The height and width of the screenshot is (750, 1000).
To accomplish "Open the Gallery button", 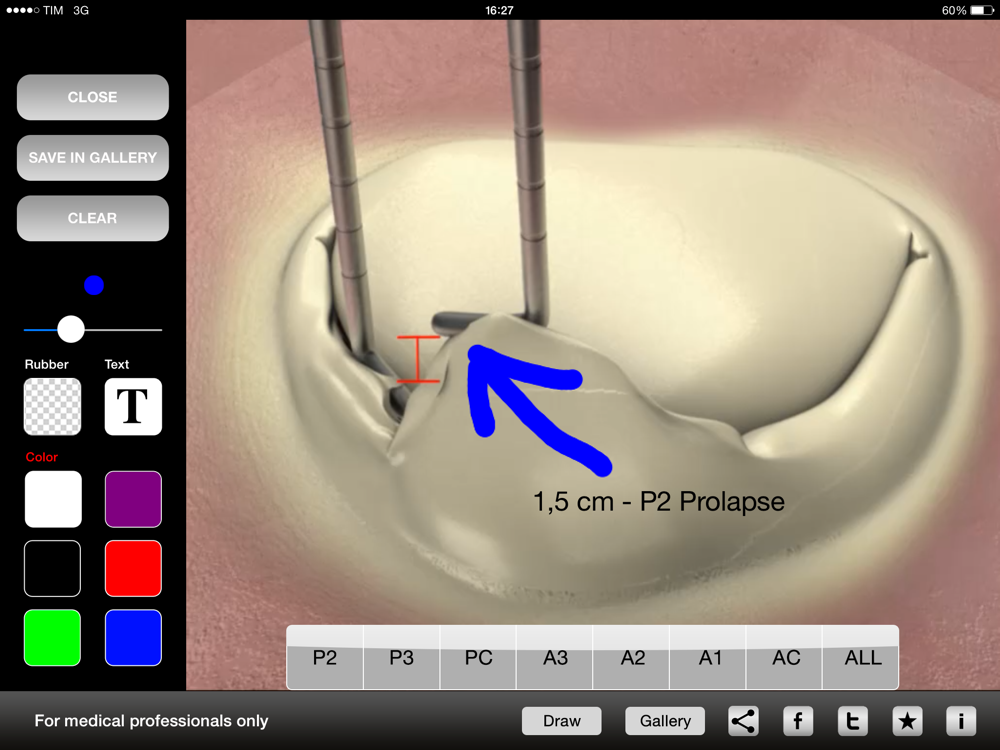I will click(665, 721).
